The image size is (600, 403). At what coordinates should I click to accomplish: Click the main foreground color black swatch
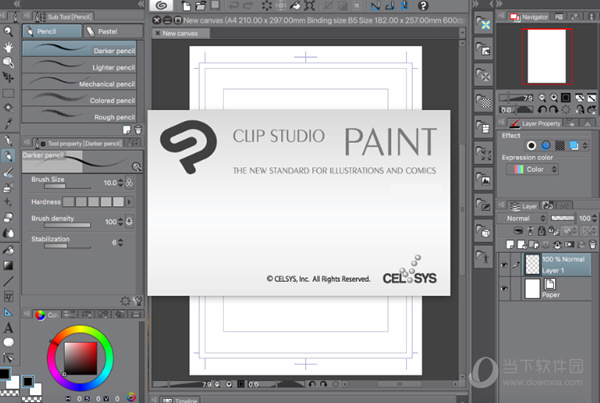coord(4,374)
